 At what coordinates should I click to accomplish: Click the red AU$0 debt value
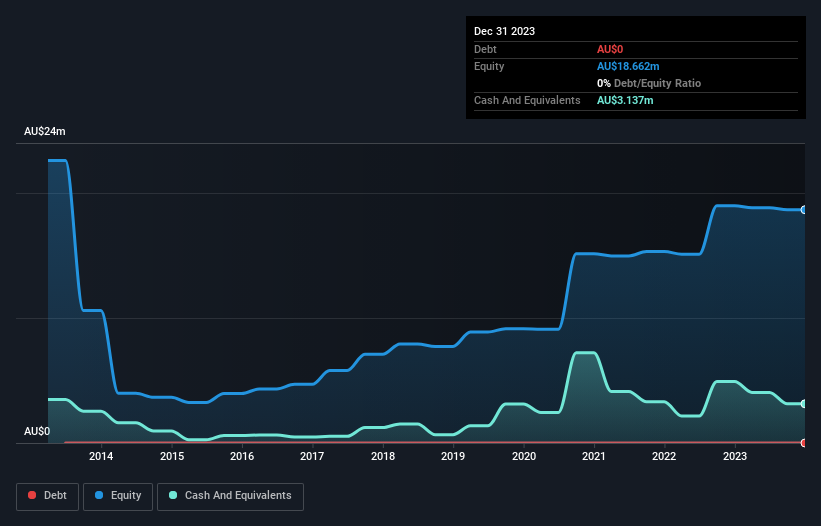[610, 49]
